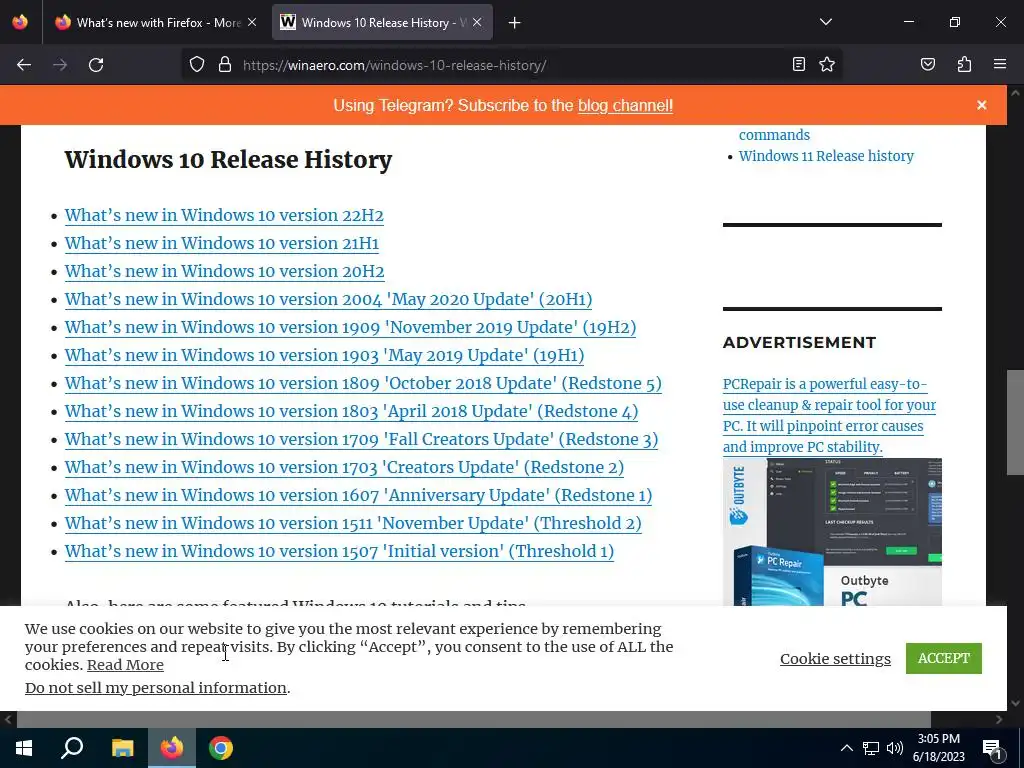Open the version 2004 'May 2020 Update' link

click(328, 300)
